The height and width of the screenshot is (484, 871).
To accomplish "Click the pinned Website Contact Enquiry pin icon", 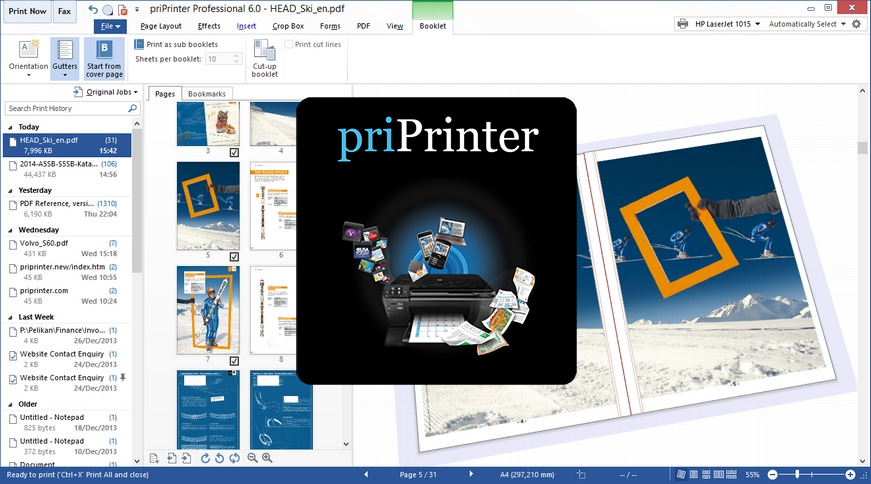I will tap(123, 377).
